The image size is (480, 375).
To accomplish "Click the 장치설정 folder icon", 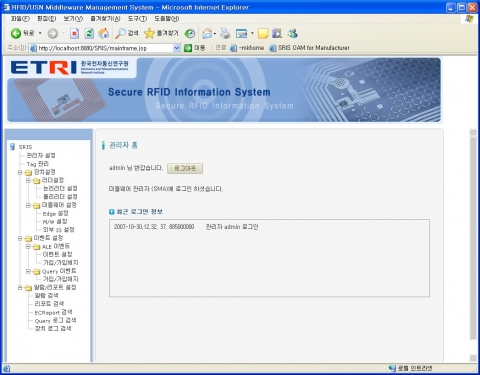I will [x=28, y=172].
